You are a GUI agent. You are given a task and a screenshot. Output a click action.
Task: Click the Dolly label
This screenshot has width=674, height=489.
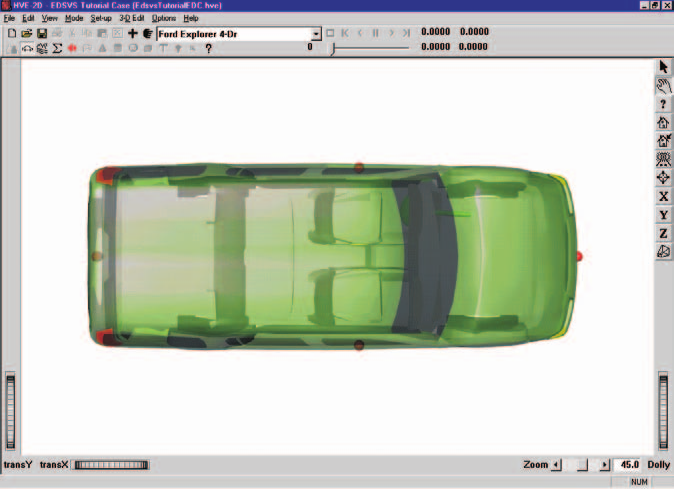point(659,465)
